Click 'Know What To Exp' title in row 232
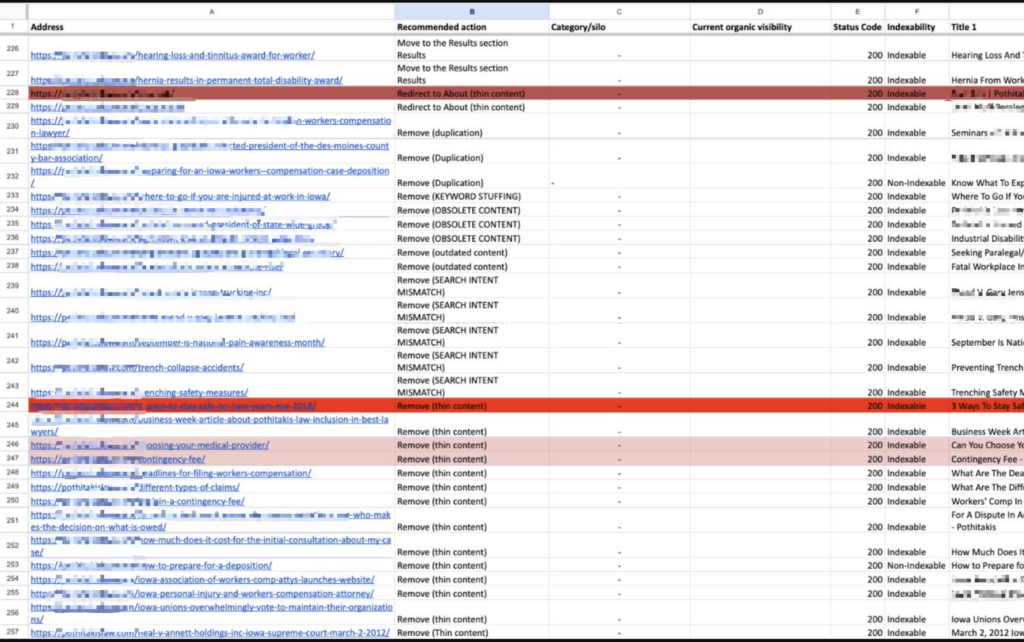 987,183
